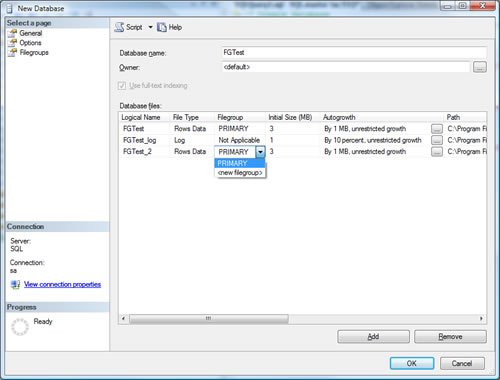Open the Filegroups page
The image size is (500, 380).
pyautogui.click(x=34, y=52)
